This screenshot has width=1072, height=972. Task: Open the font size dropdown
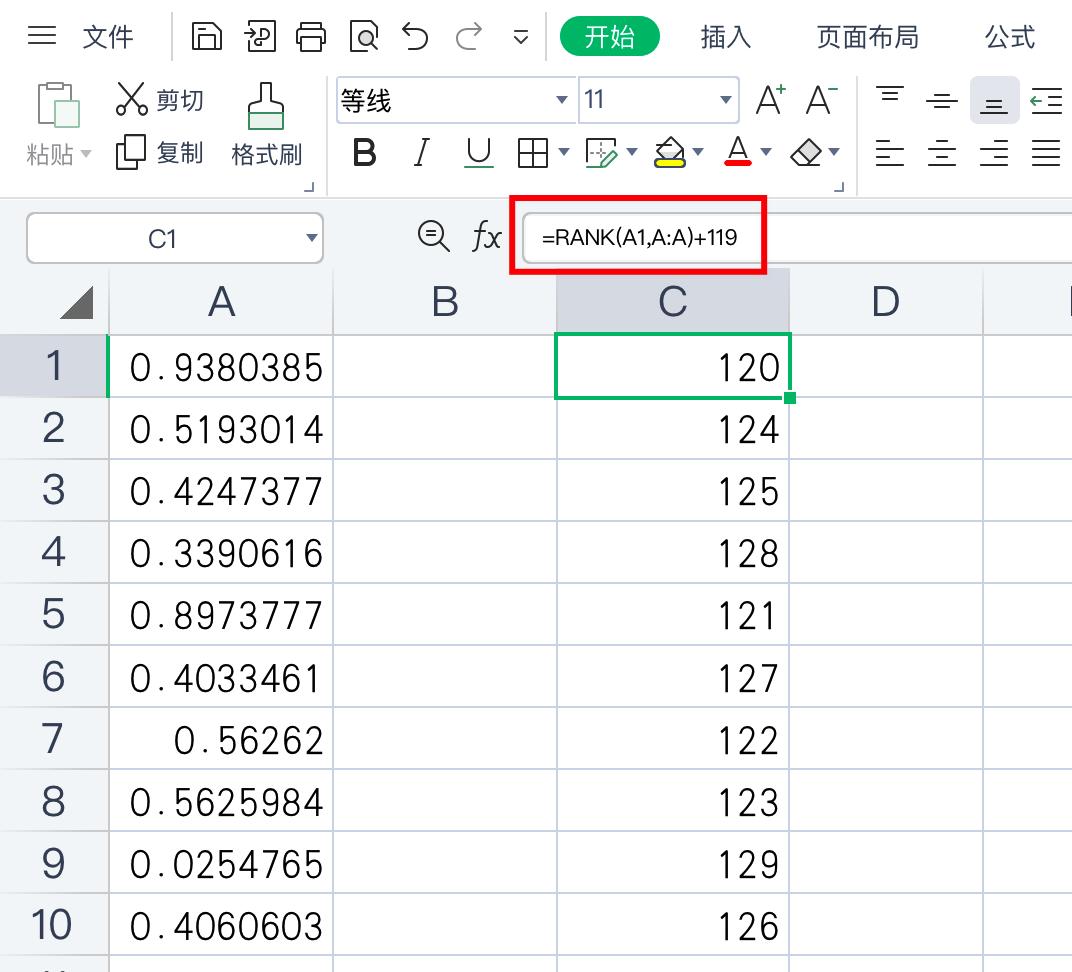pyautogui.click(x=723, y=101)
